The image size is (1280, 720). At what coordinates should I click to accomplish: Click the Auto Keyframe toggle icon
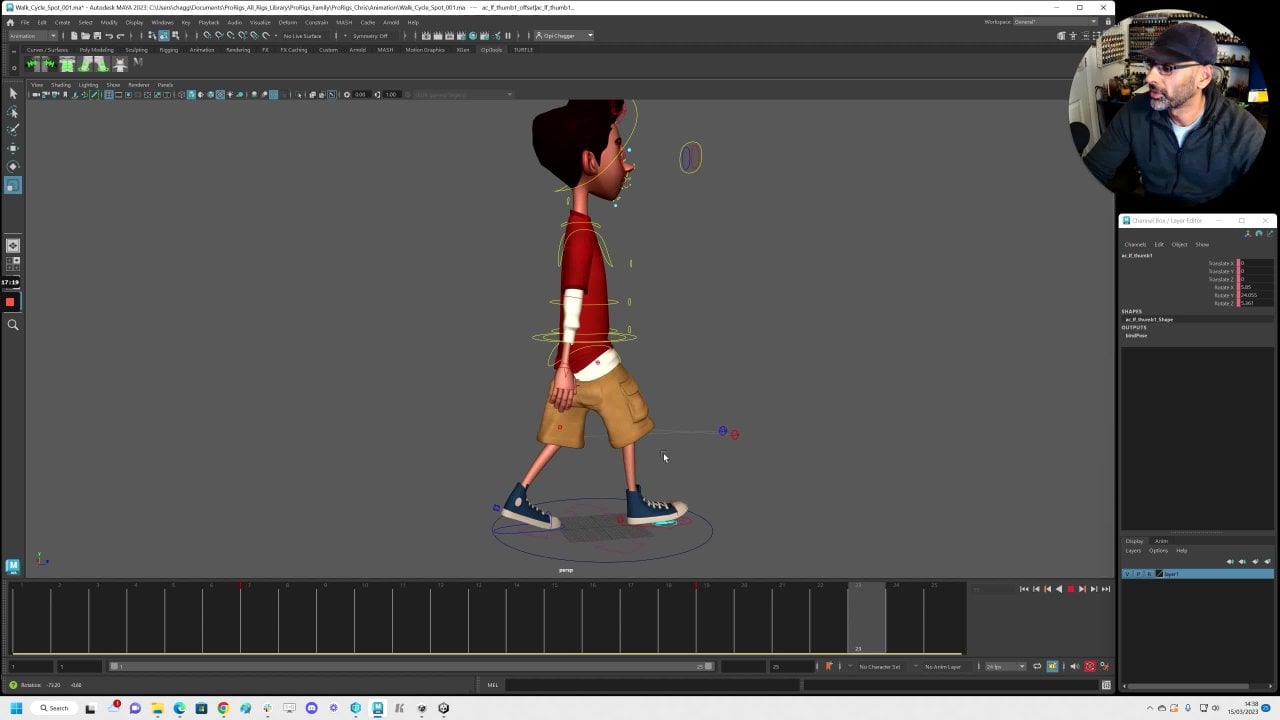[1090, 666]
